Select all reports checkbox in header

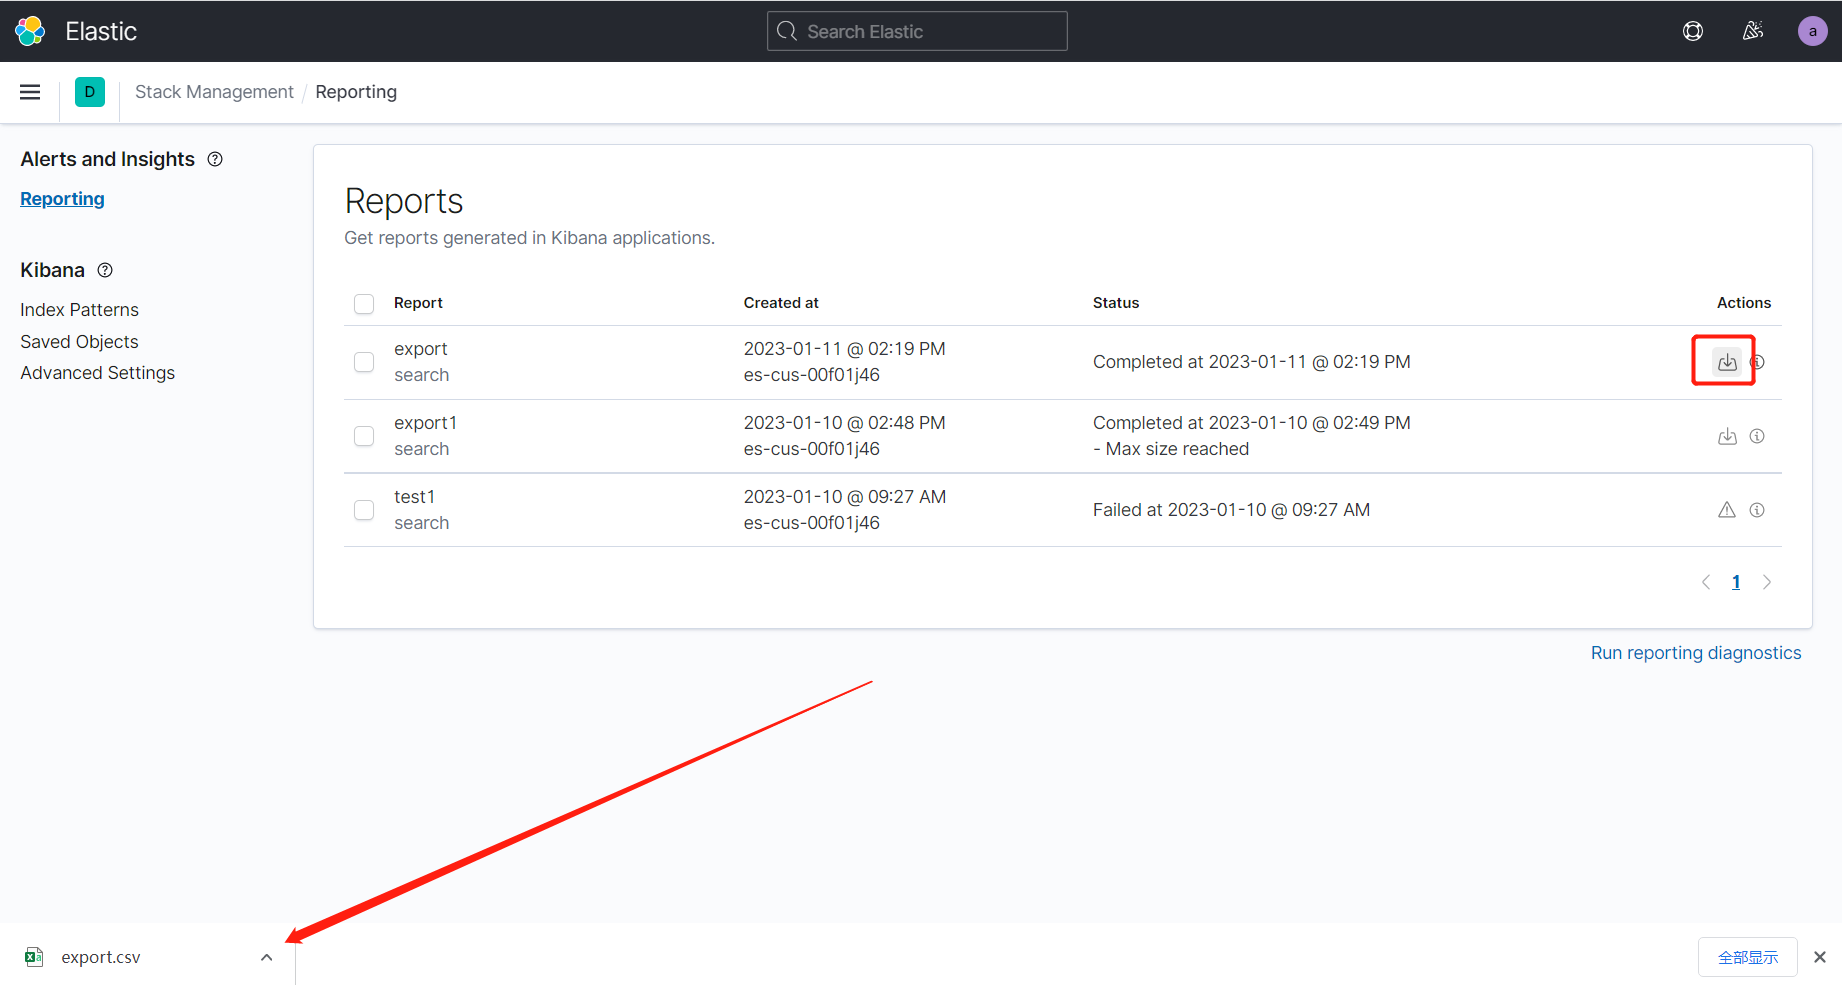click(364, 304)
